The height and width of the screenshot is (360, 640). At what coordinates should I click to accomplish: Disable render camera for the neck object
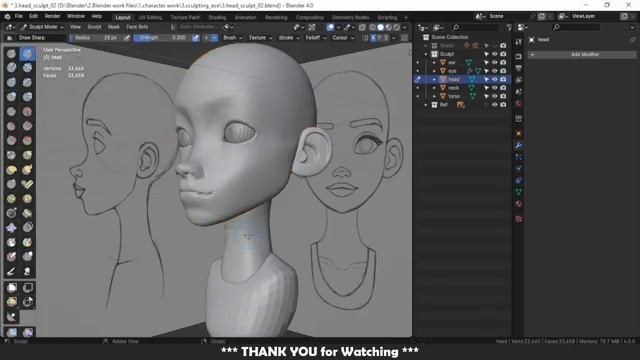503,88
